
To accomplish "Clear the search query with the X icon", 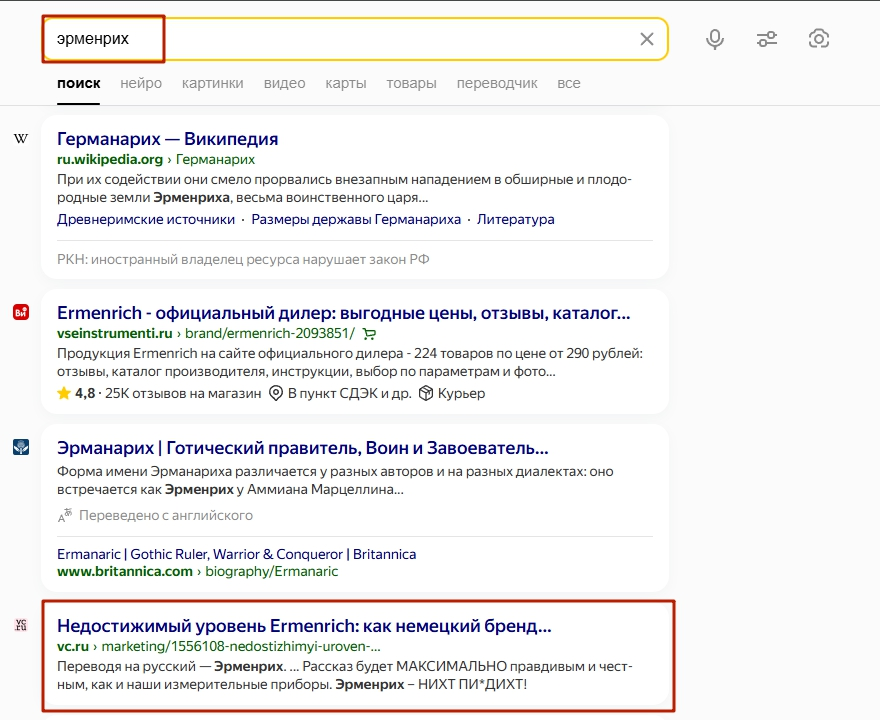I will coord(647,39).
